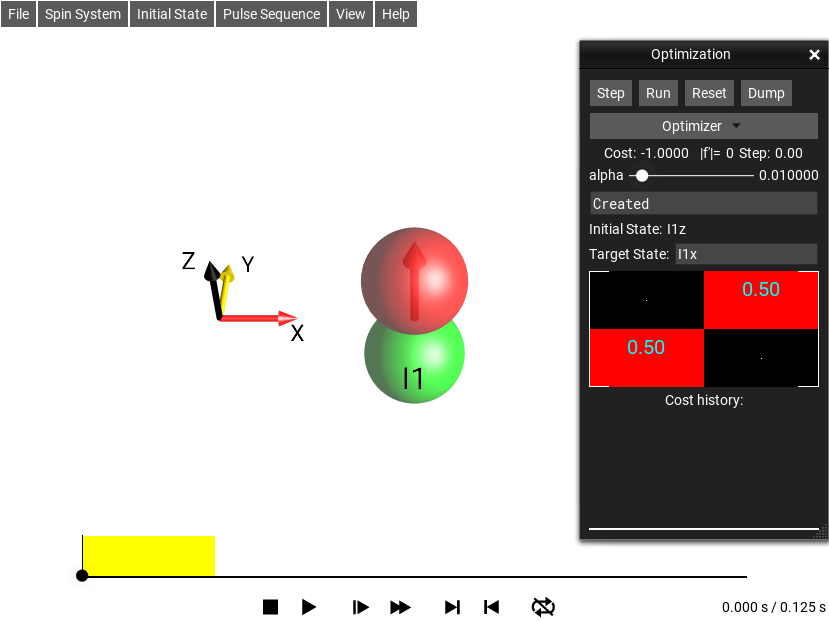Screen dimensions: 829x621
Task: Open the Initial State menu
Action: [x=172, y=14]
